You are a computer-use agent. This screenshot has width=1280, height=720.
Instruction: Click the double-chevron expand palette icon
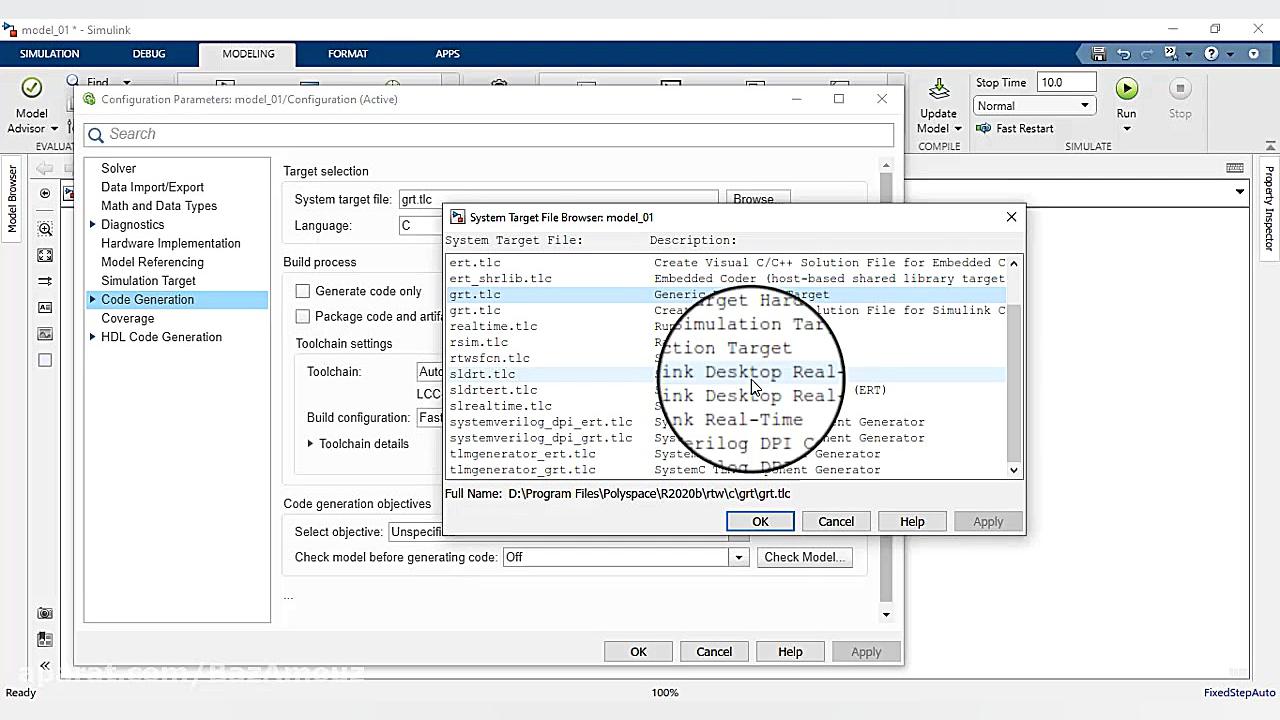click(45, 665)
